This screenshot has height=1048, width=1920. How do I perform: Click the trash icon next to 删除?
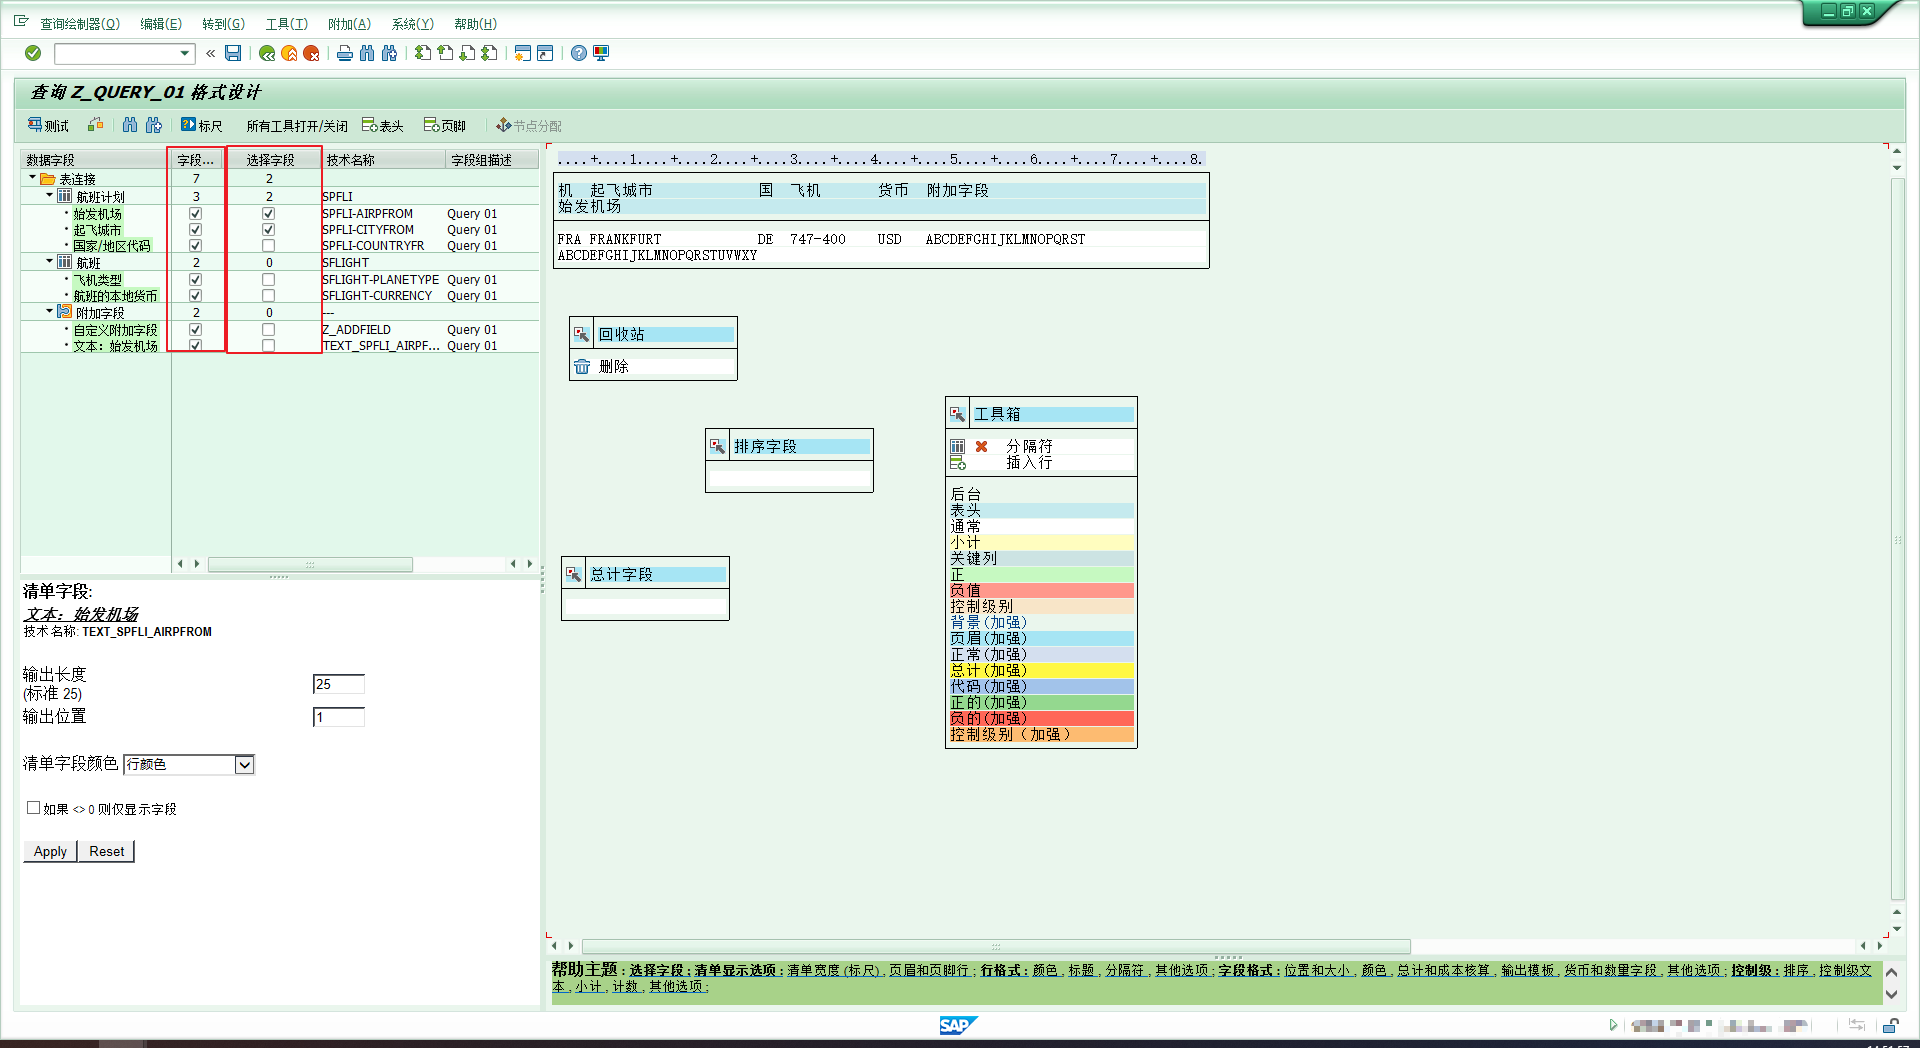coord(582,367)
